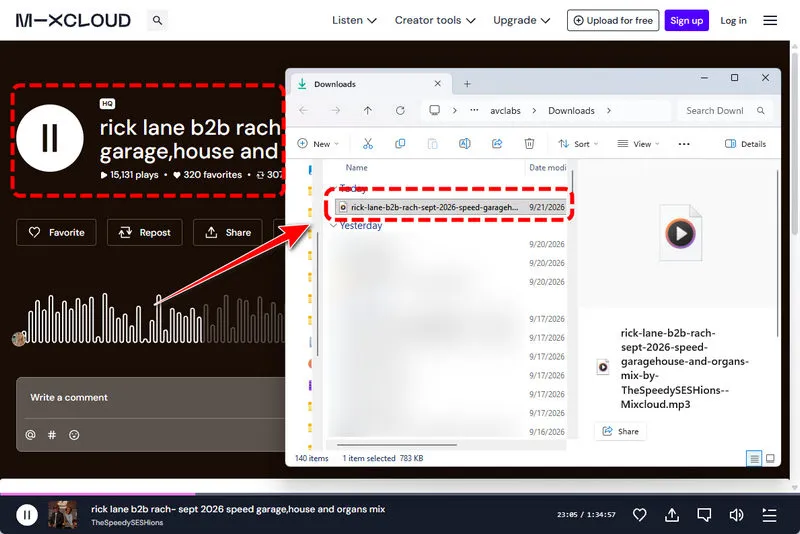Click the avclabs breadcrumb

(x=505, y=111)
